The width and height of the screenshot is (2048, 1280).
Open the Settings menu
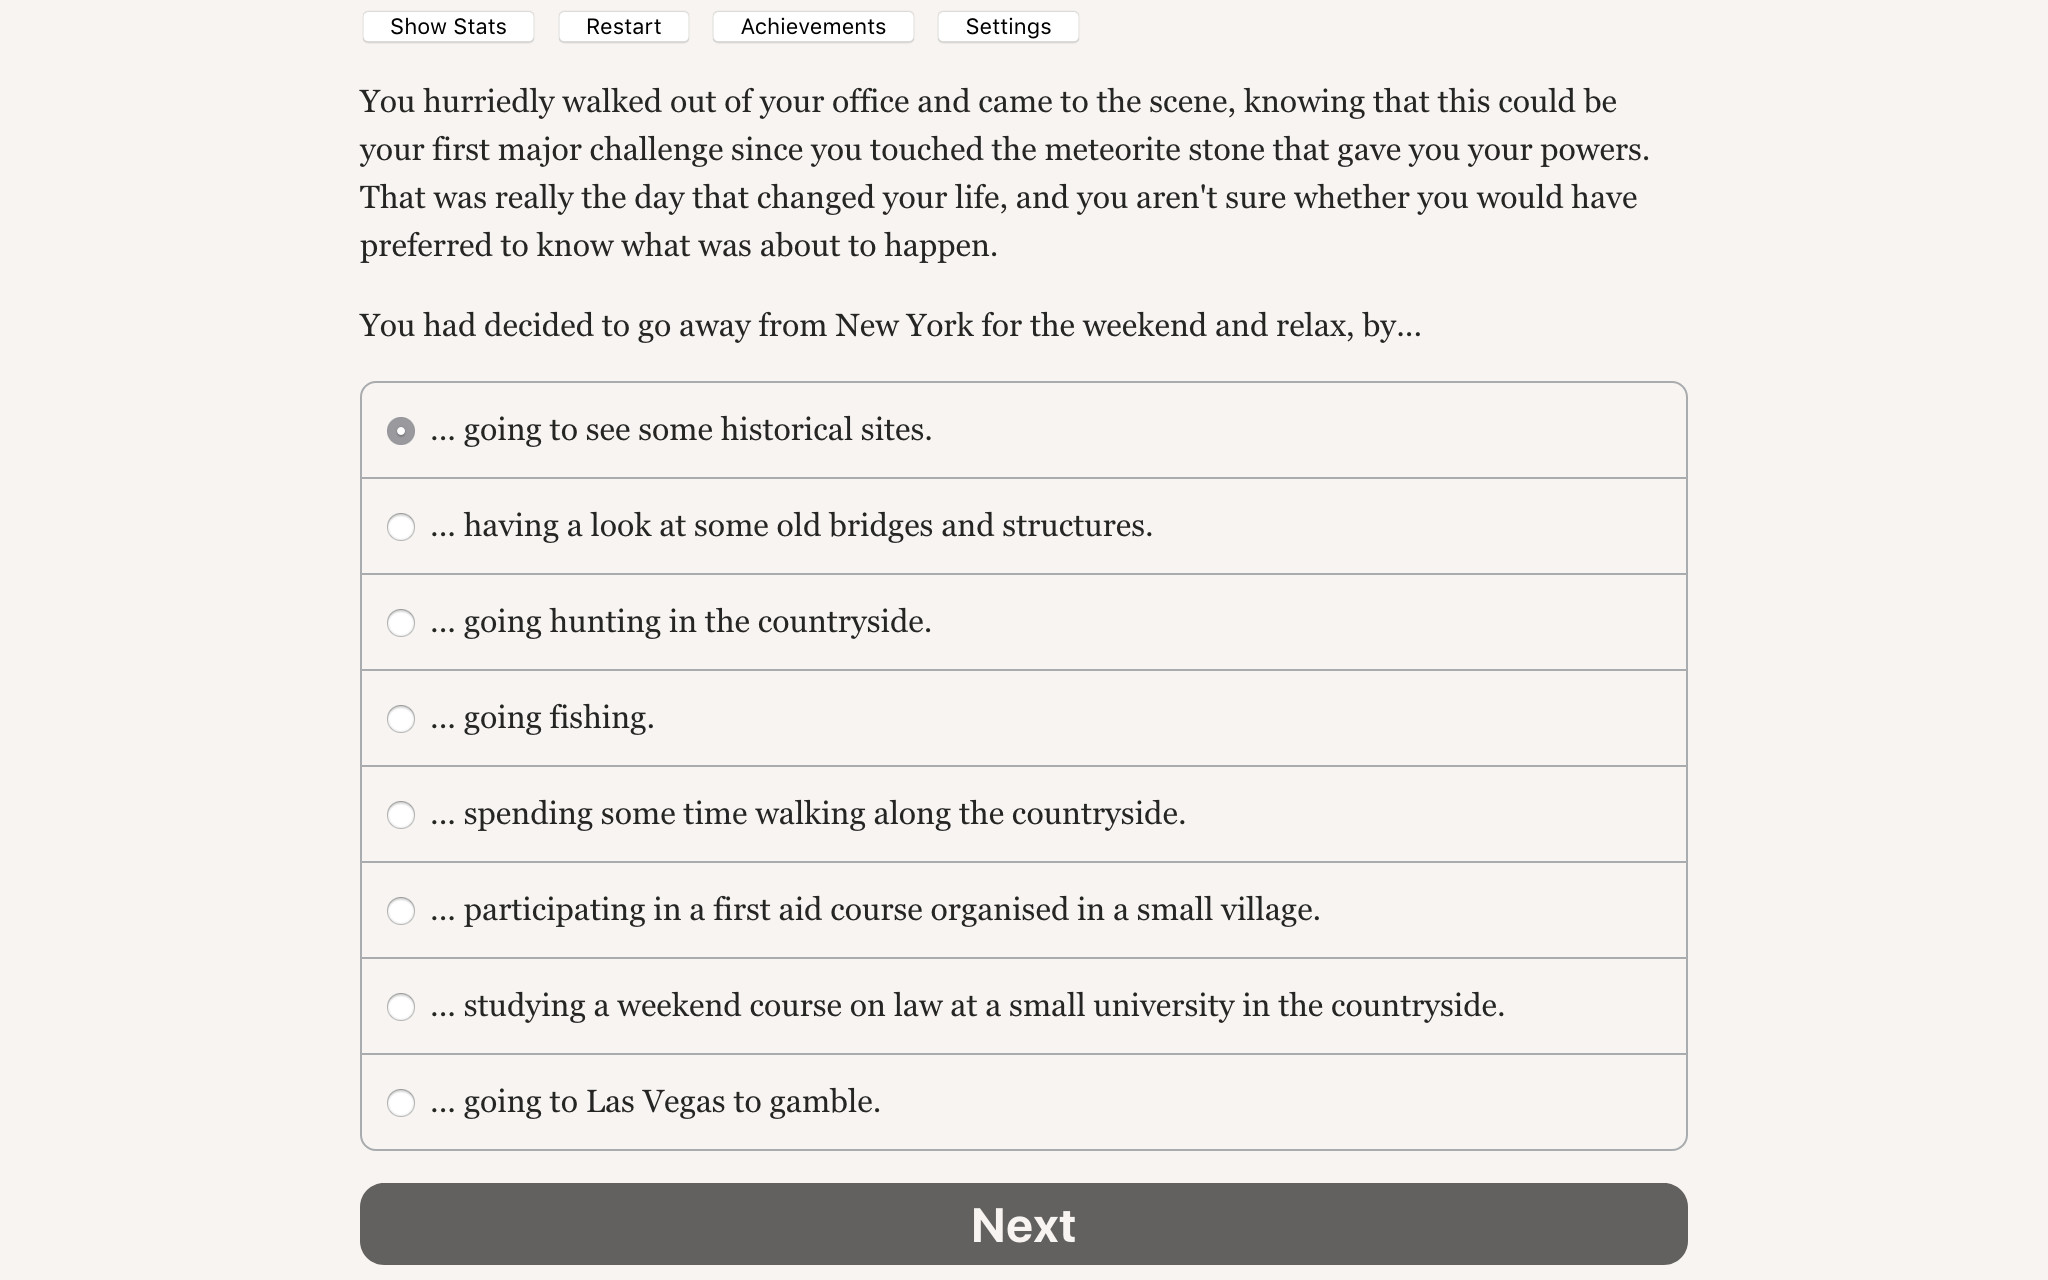1007,26
